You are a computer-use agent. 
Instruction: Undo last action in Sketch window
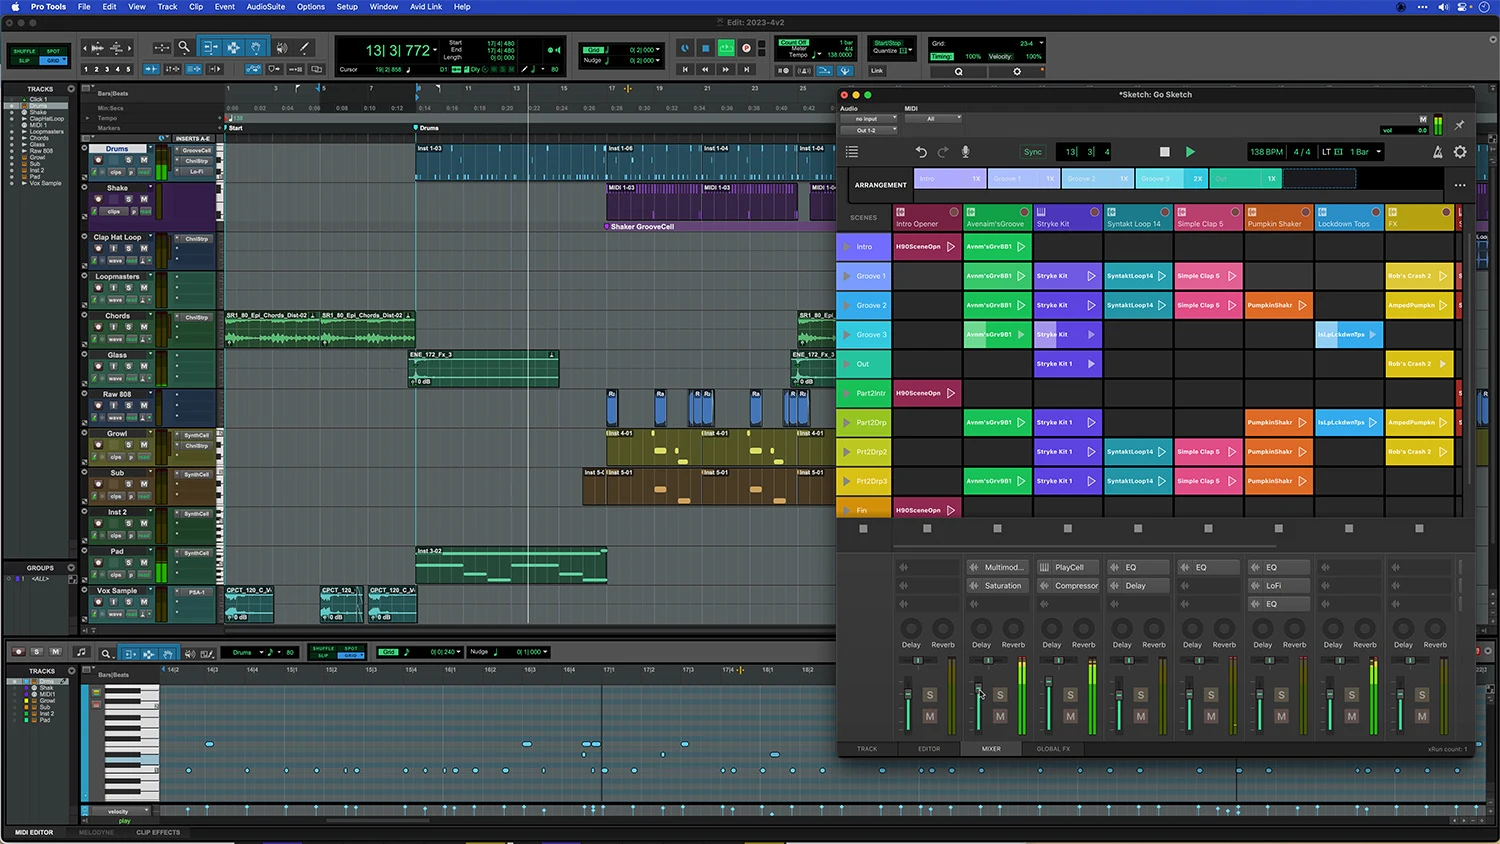[921, 152]
